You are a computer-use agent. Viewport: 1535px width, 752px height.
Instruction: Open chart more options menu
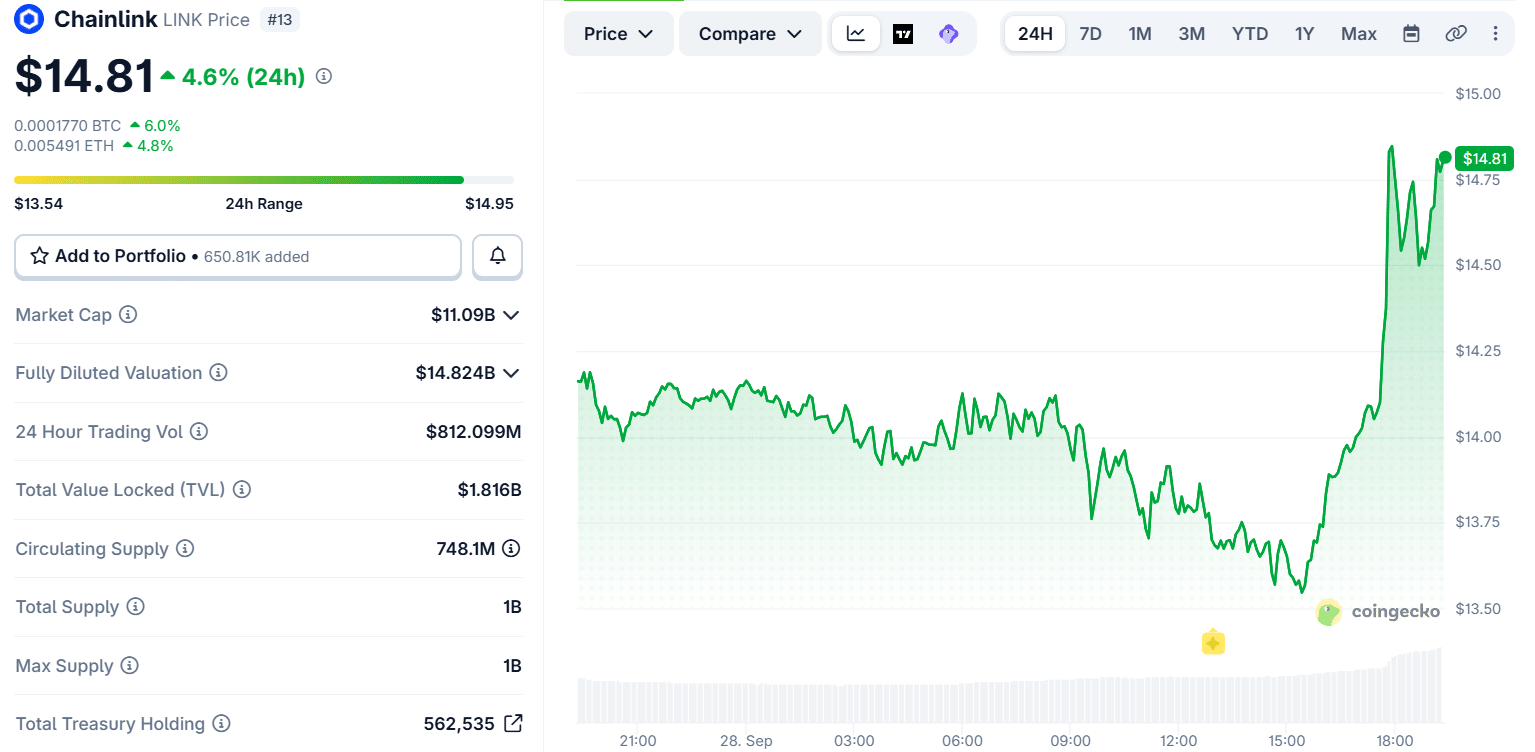[1496, 34]
